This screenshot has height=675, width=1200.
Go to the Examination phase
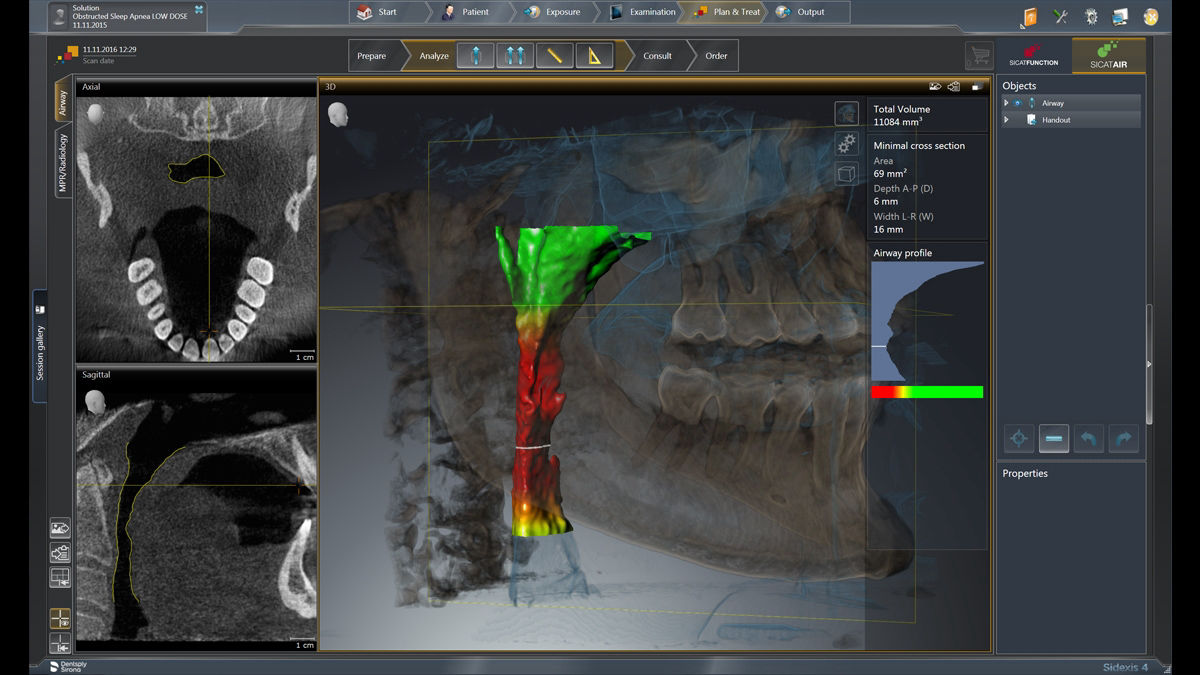coord(644,12)
